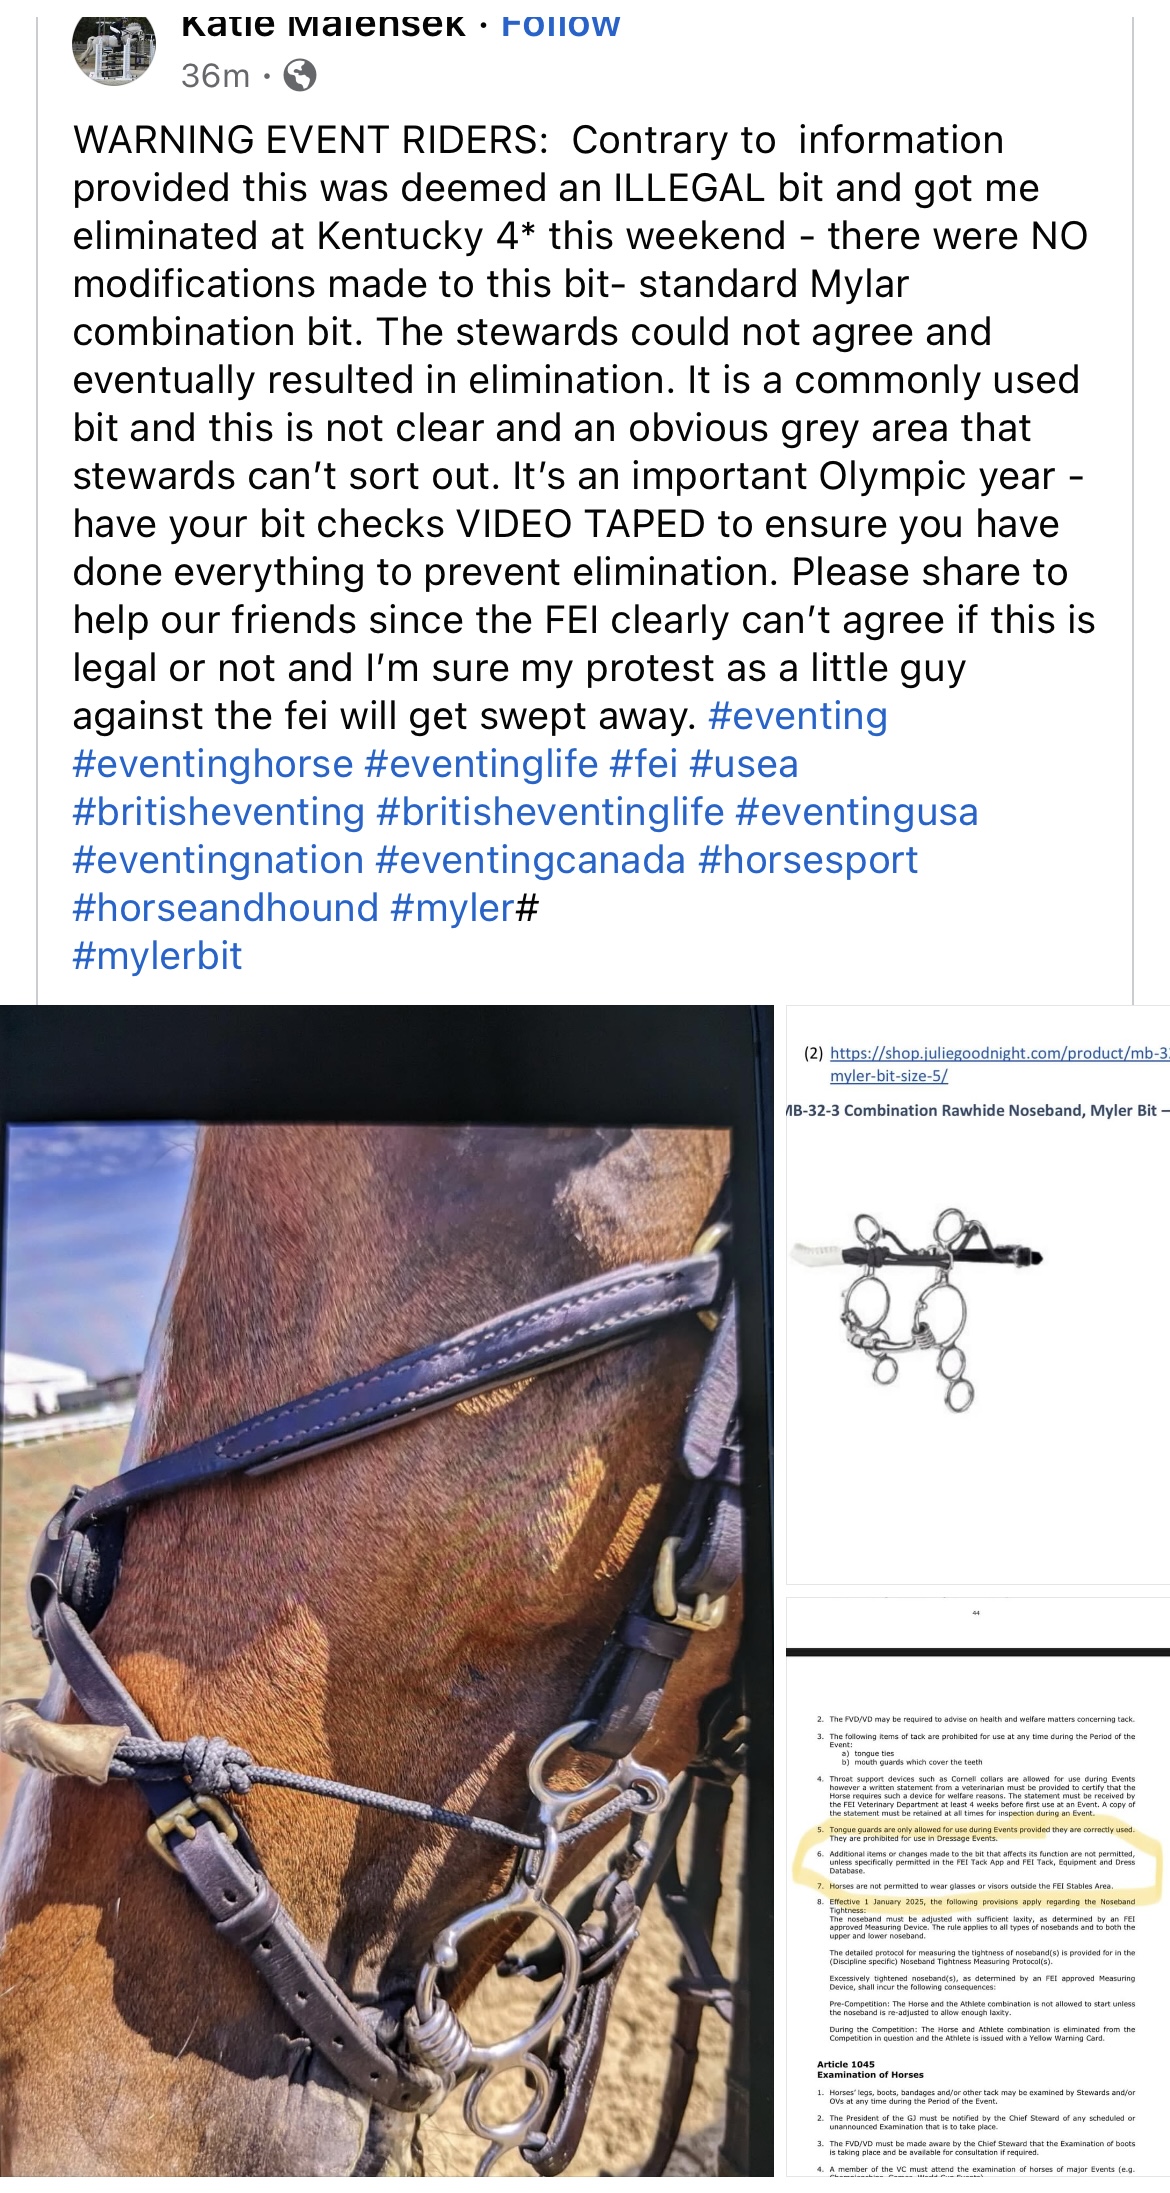Tap the #eventingcanada hashtag
This screenshot has width=1170, height=2193.
coord(530,860)
